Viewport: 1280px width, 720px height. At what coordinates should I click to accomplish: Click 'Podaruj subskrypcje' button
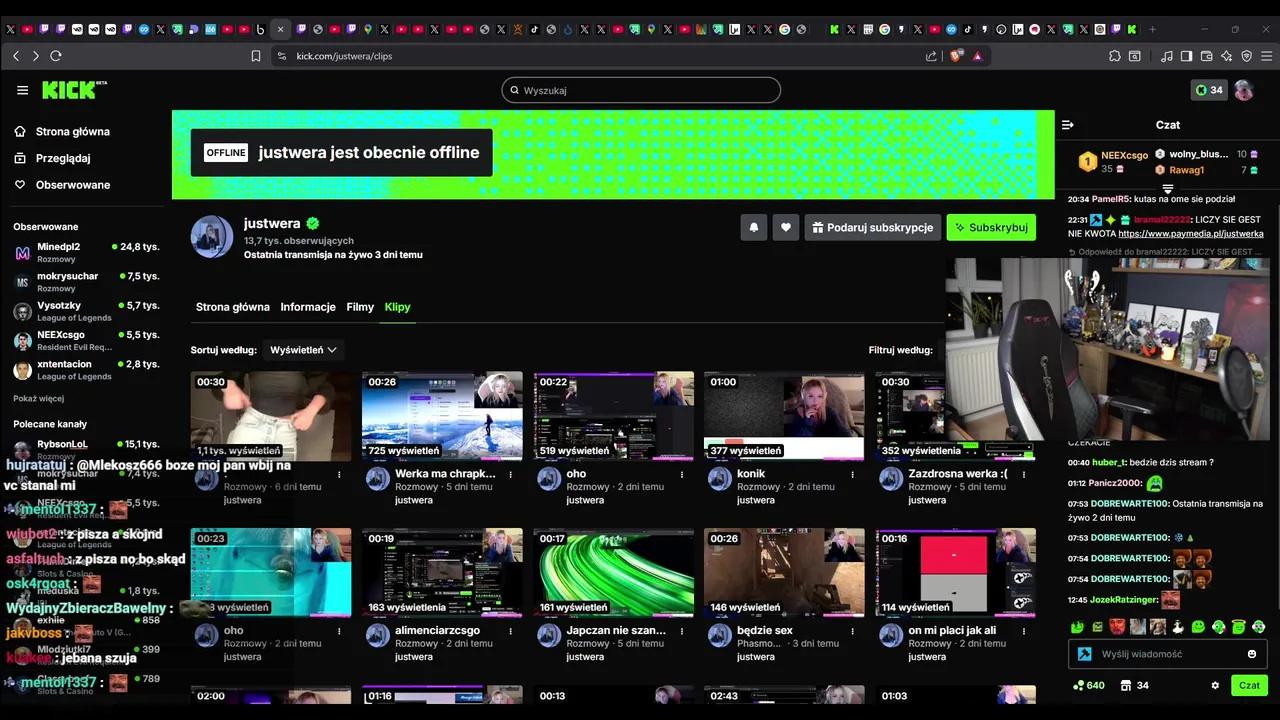873,228
